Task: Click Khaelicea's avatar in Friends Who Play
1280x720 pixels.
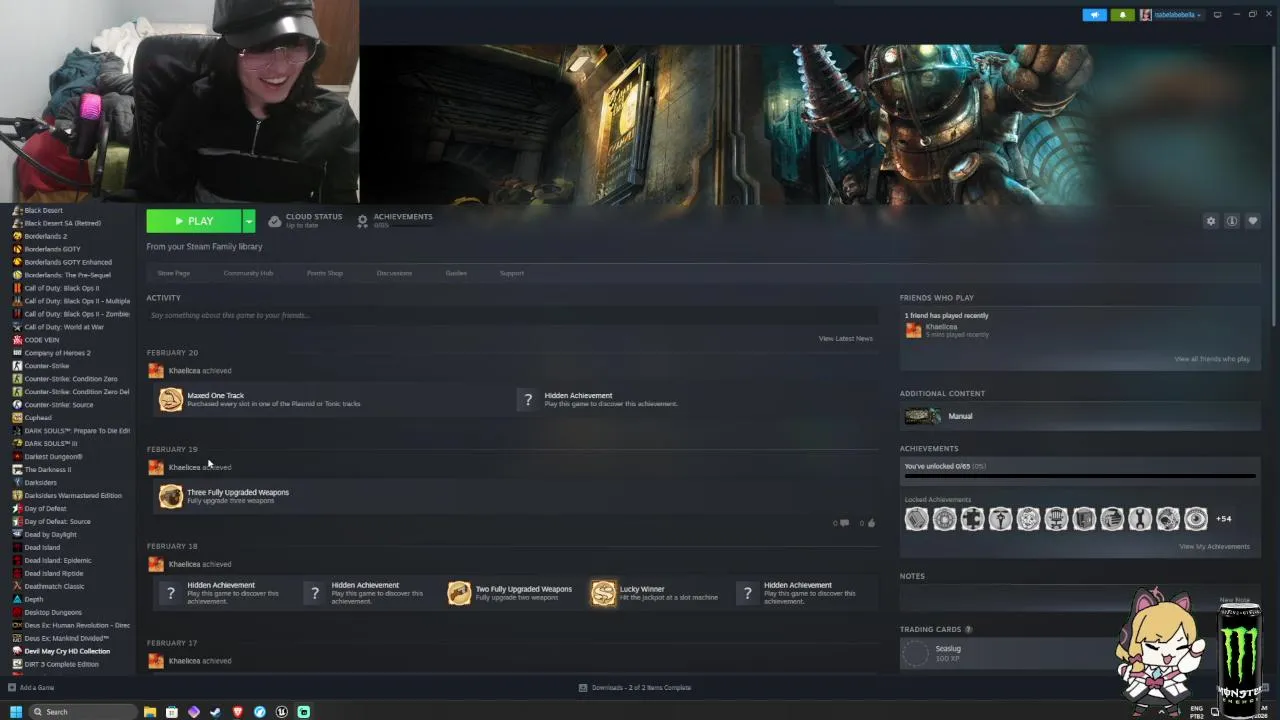Action: click(913, 330)
